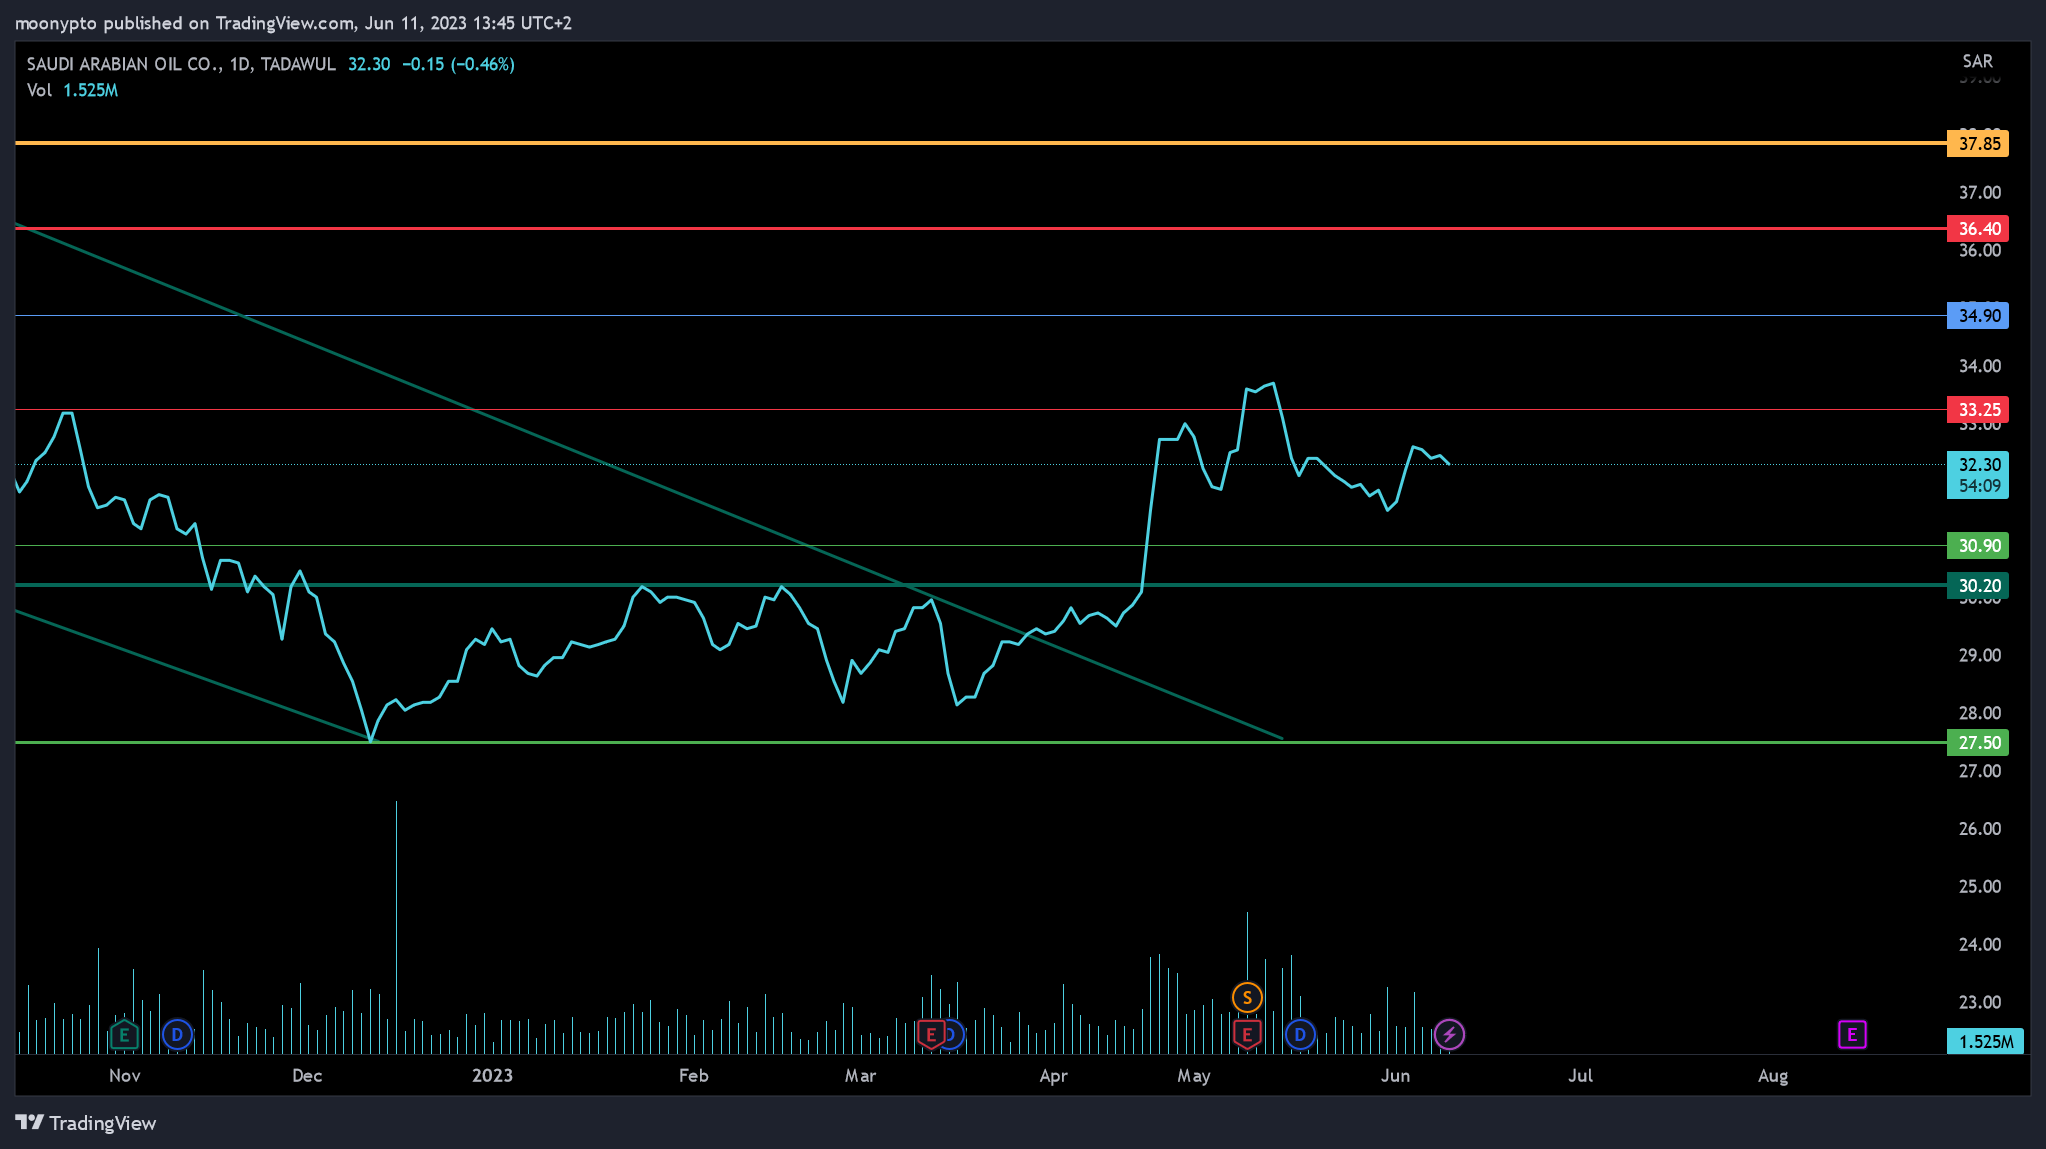2046x1149 pixels.
Task: Select the orange 37.85 price label
Action: click(x=1978, y=144)
